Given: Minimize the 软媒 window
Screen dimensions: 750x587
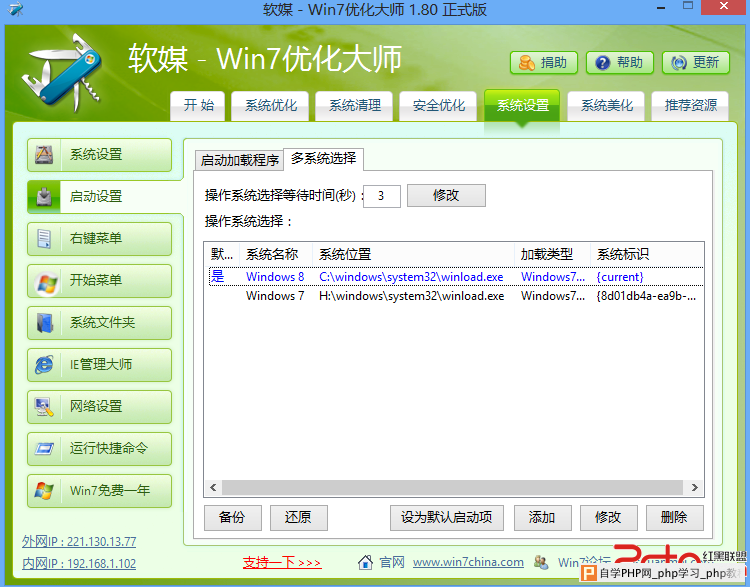Looking at the screenshot, I should click(662, 8).
